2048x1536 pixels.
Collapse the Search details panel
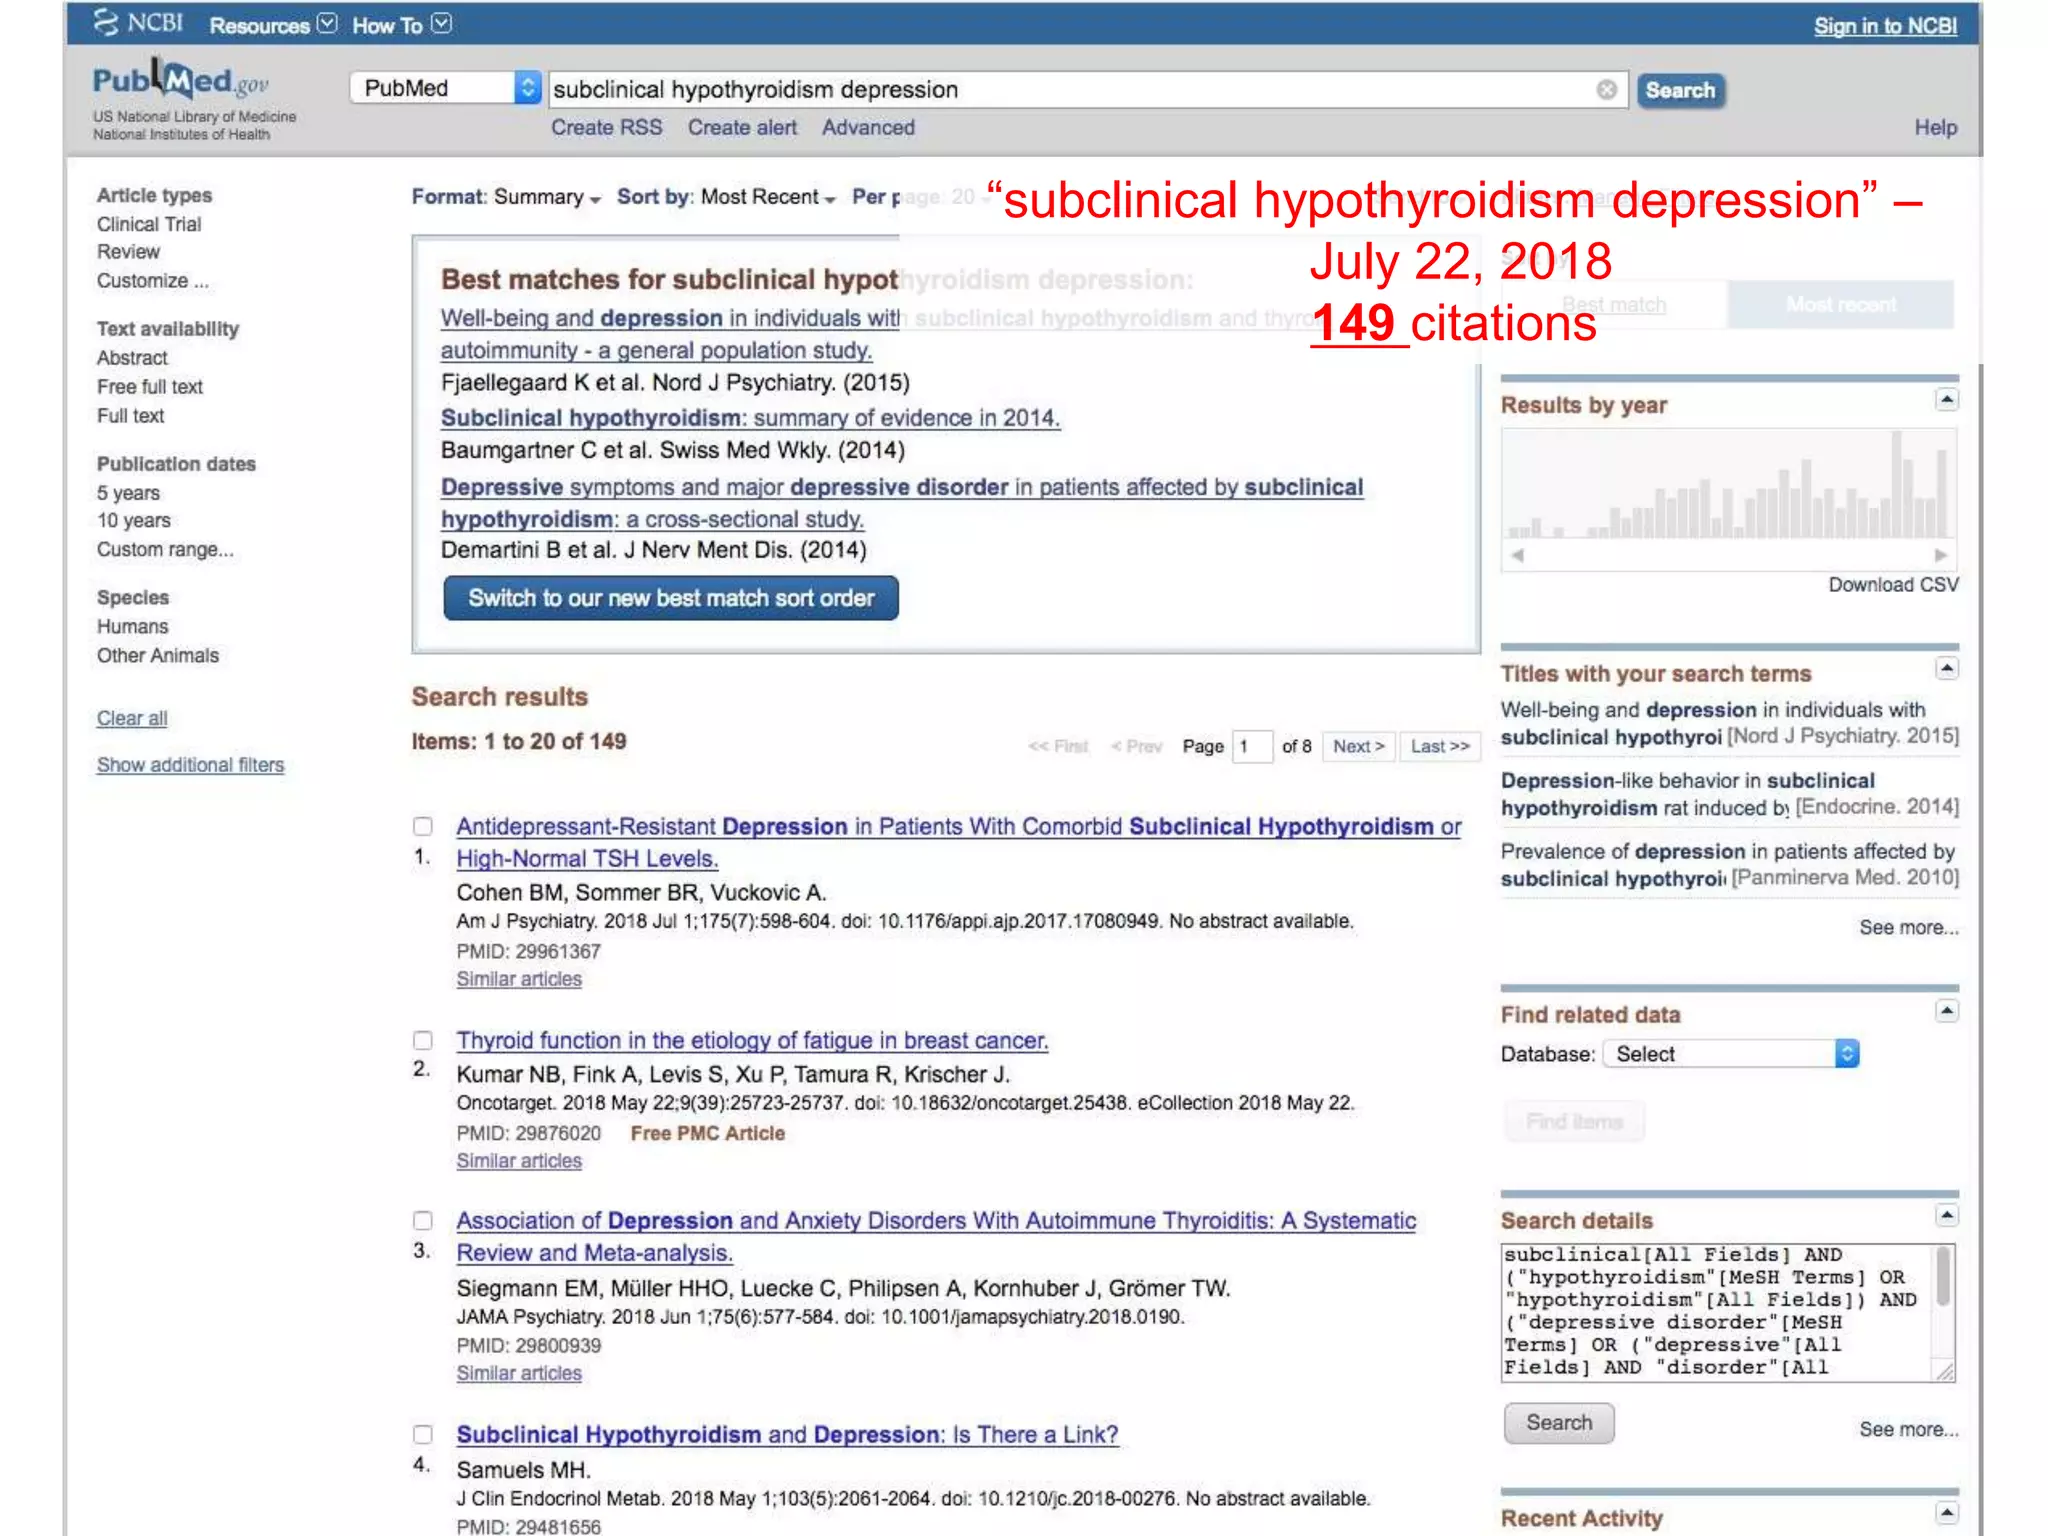coord(1946,1216)
